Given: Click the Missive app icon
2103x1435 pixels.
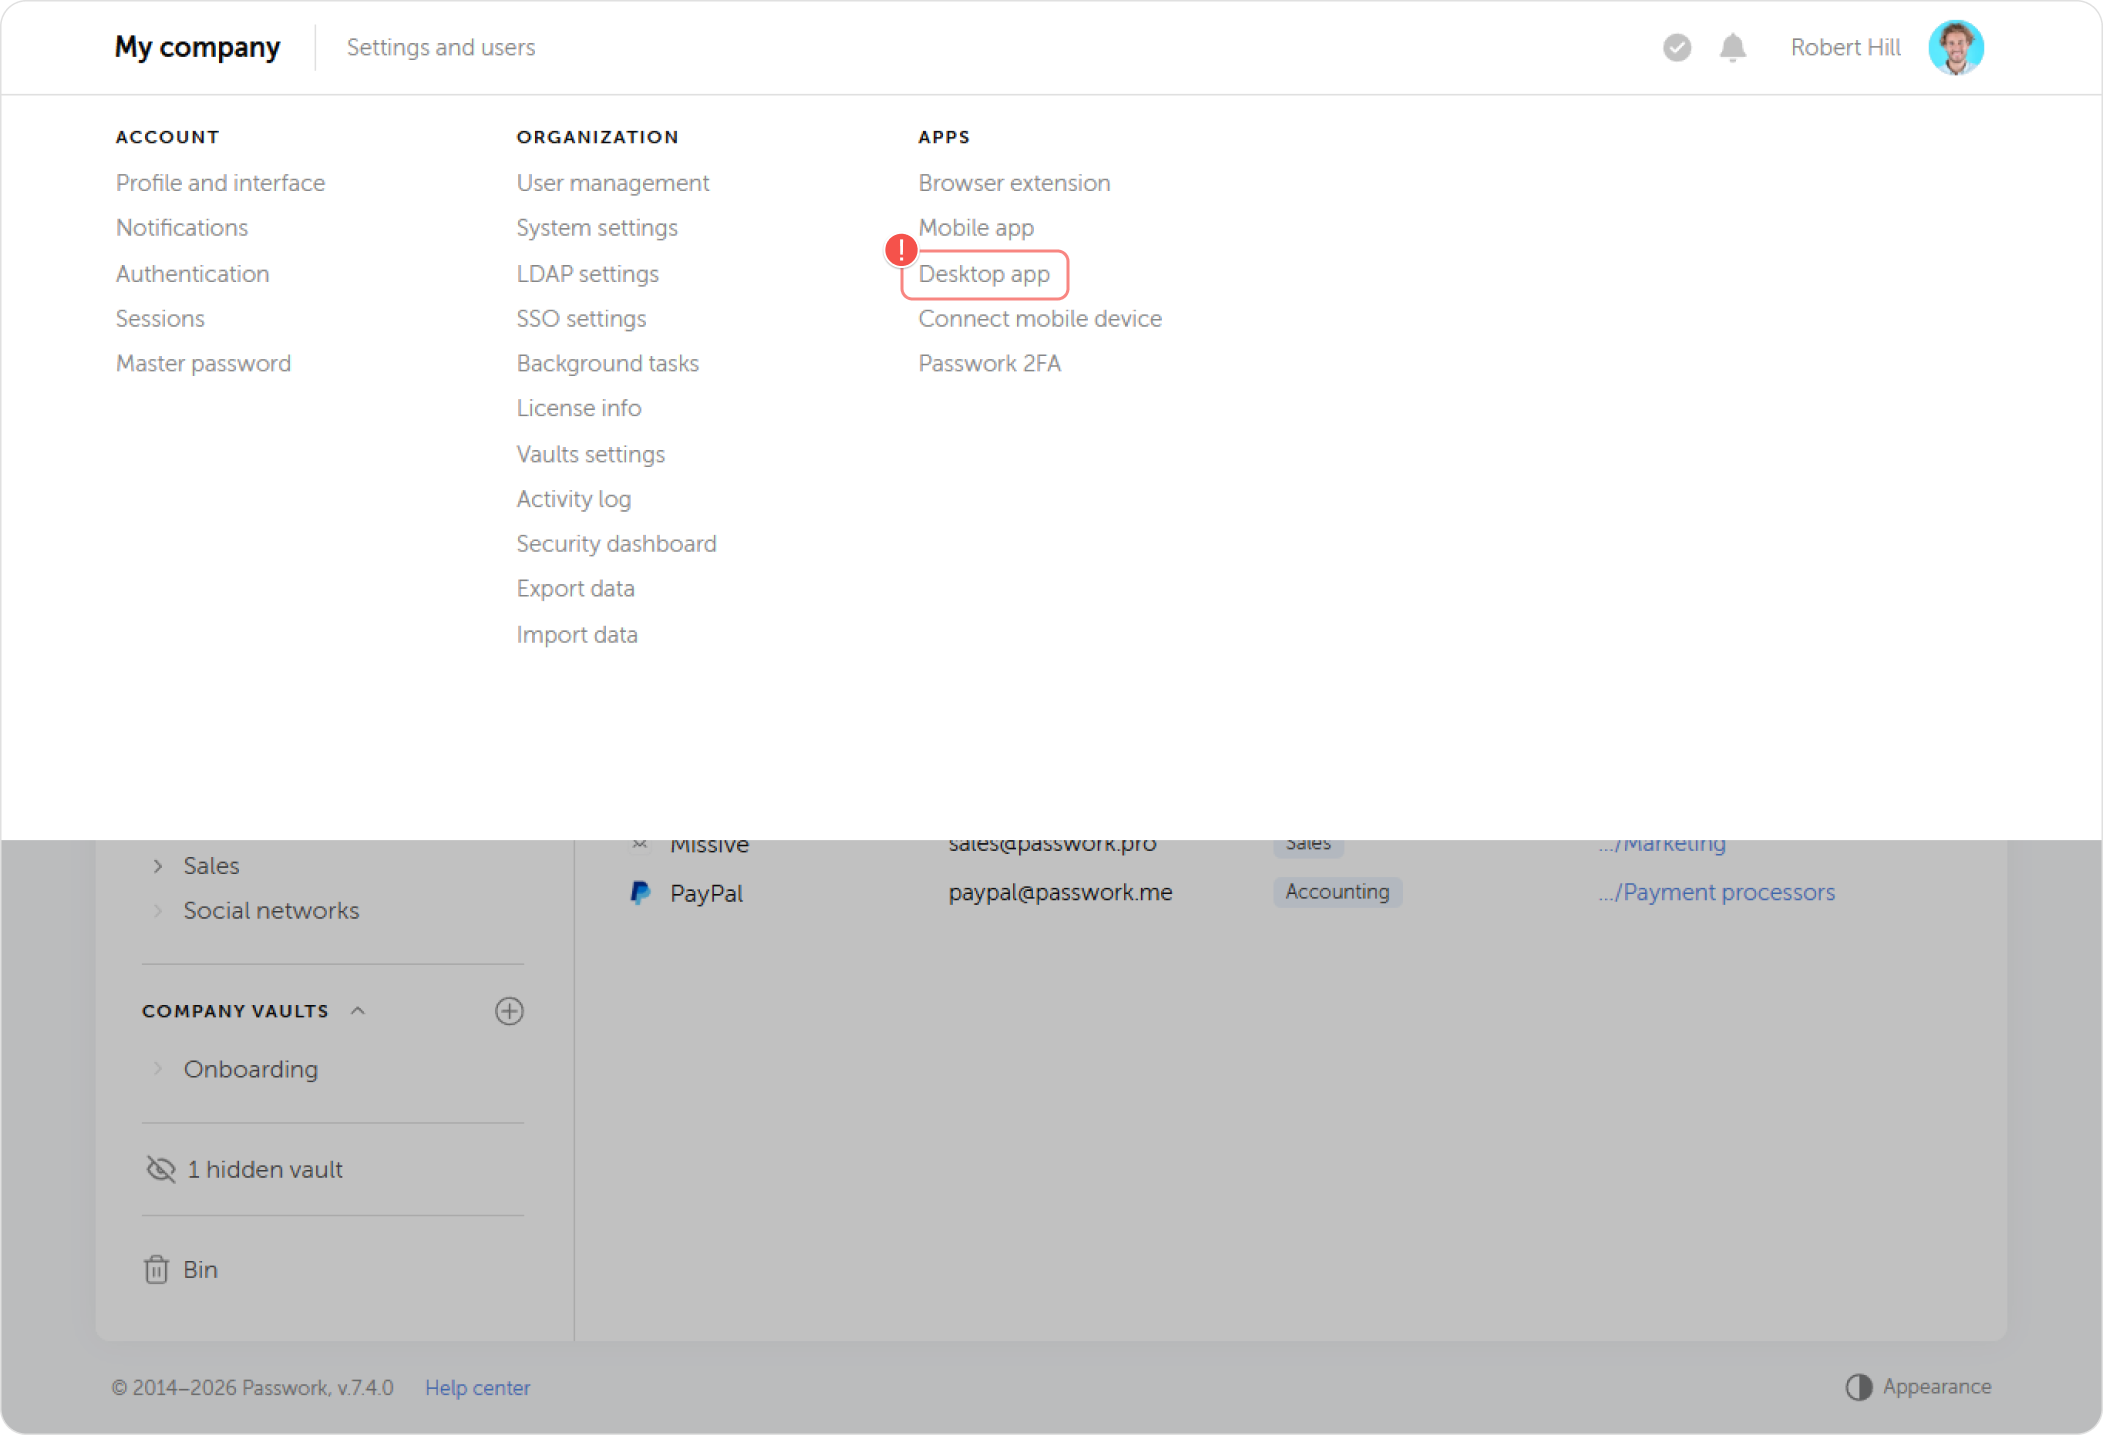Looking at the screenshot, I should (x=640, y=844).
